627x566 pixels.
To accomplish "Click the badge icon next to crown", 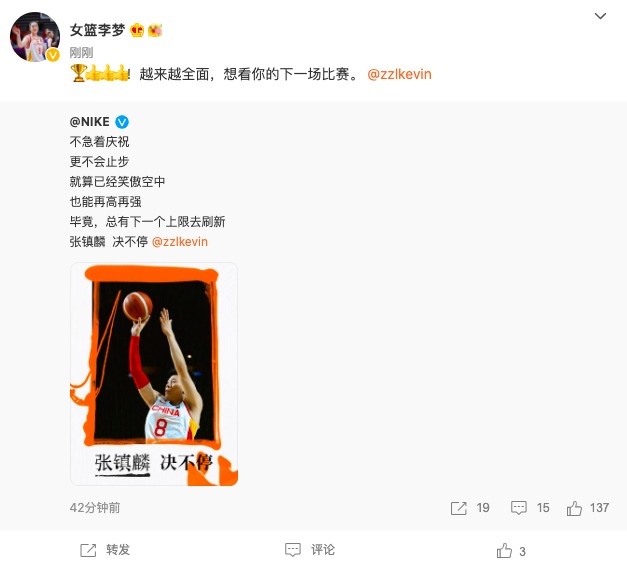I will point(155,30).
